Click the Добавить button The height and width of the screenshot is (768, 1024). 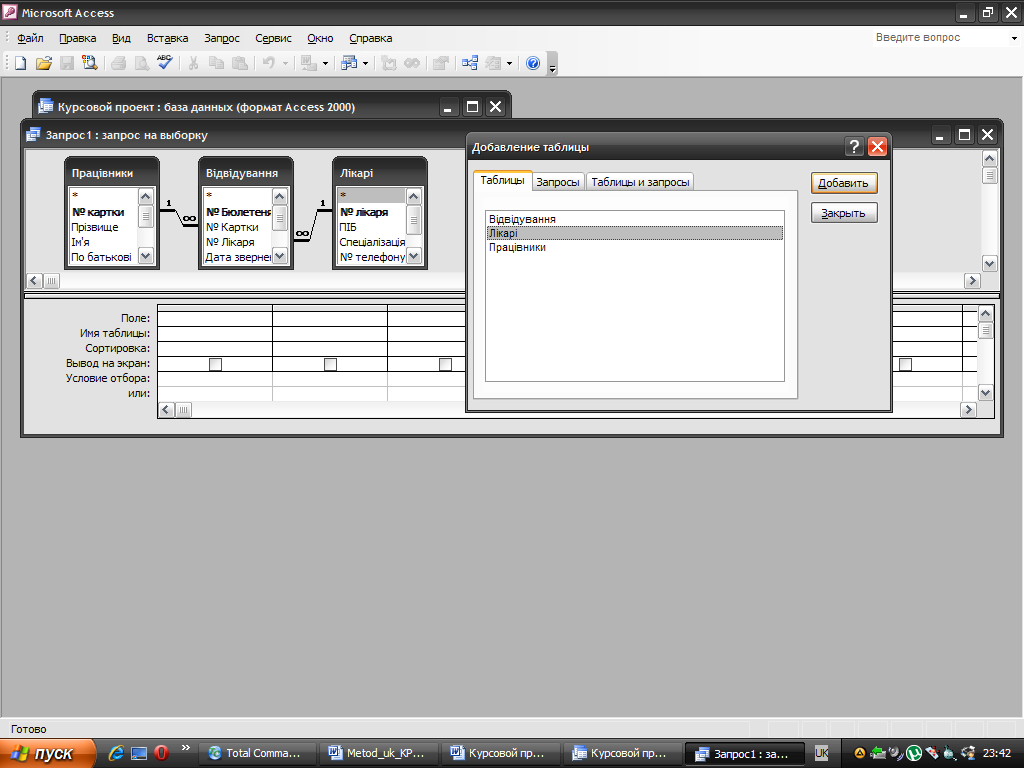844,183
